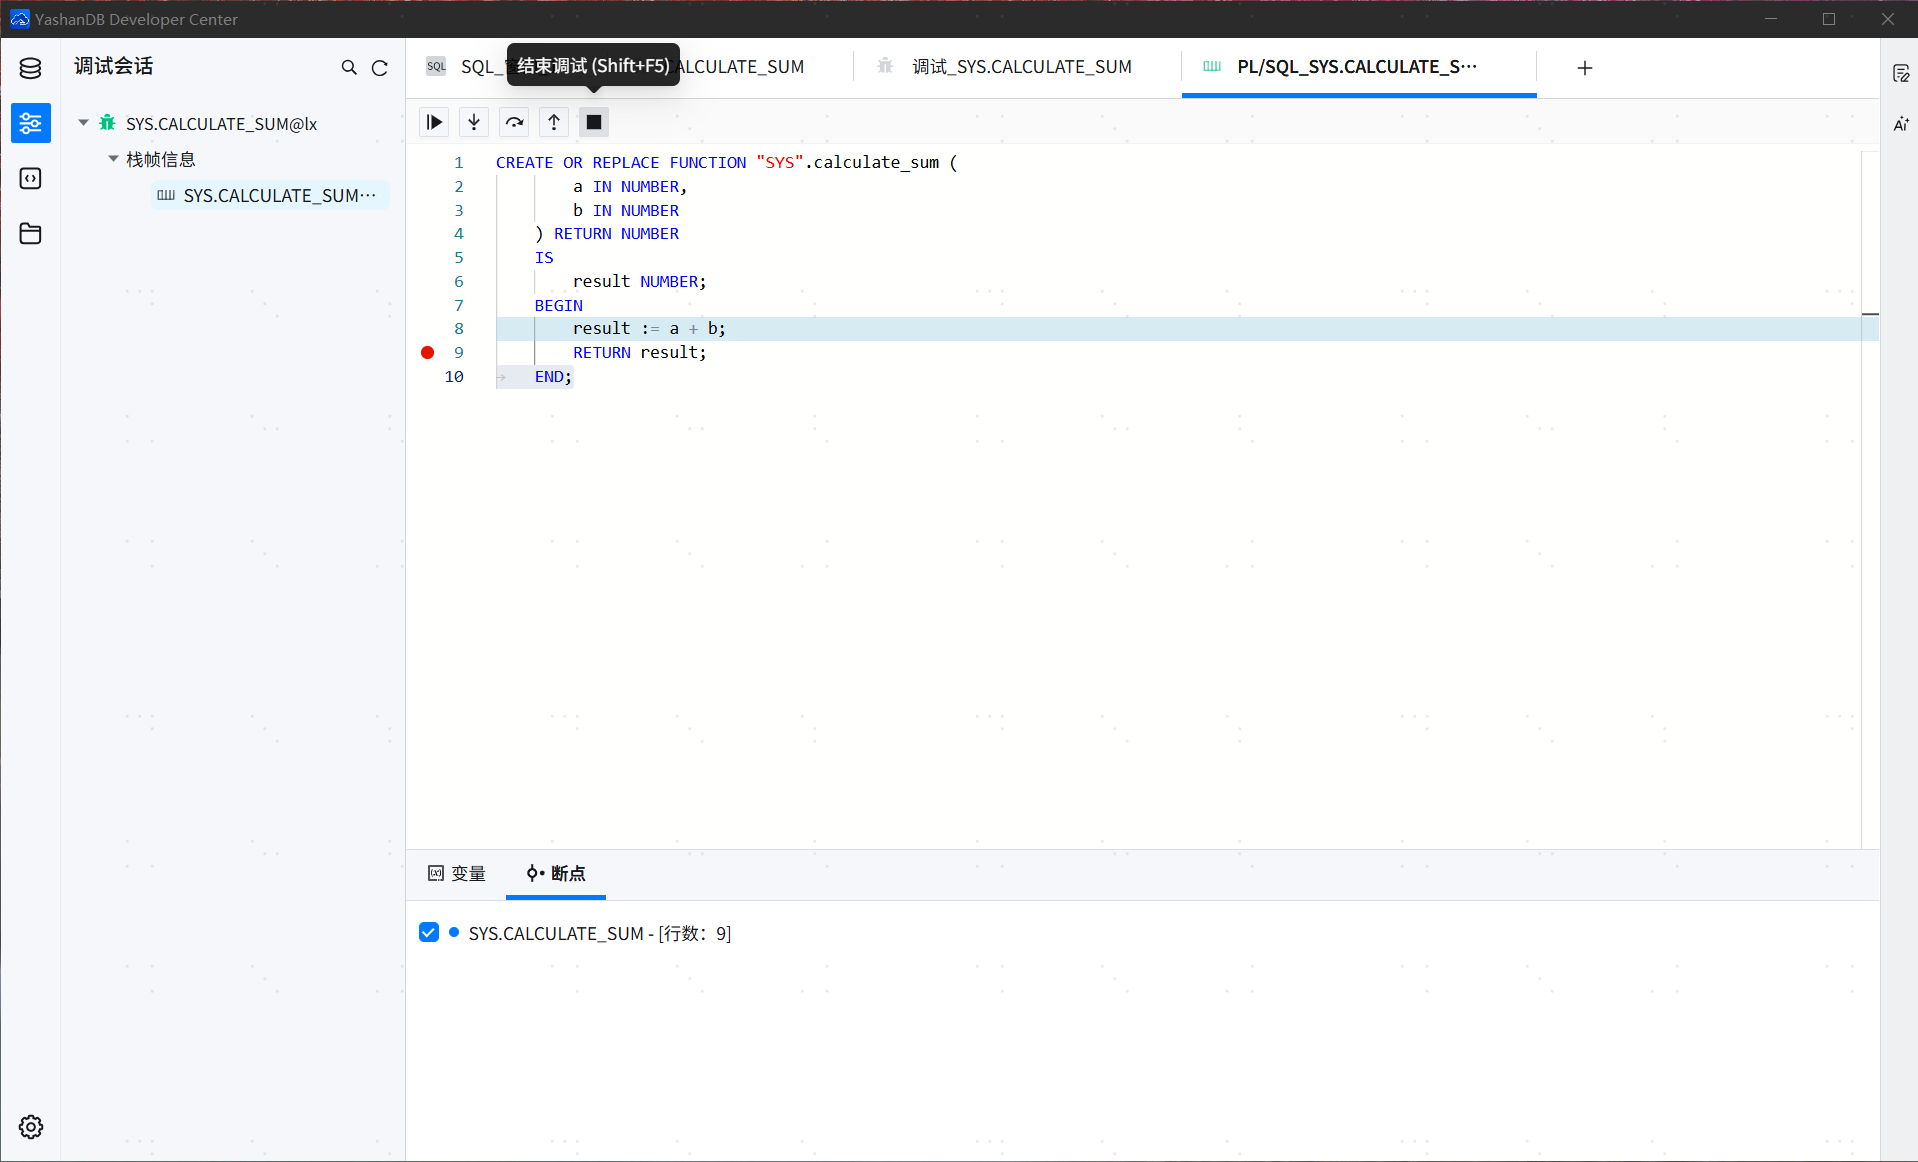Click the Step Over curved arrow icon
1918x1162 pixels.
point(514,122)
